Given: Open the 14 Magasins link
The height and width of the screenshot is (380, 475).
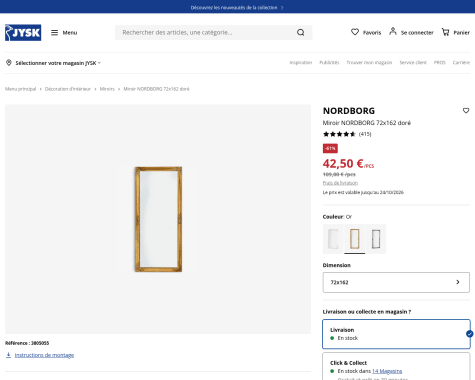Looking at the screenshot, I should pos(387,371).
